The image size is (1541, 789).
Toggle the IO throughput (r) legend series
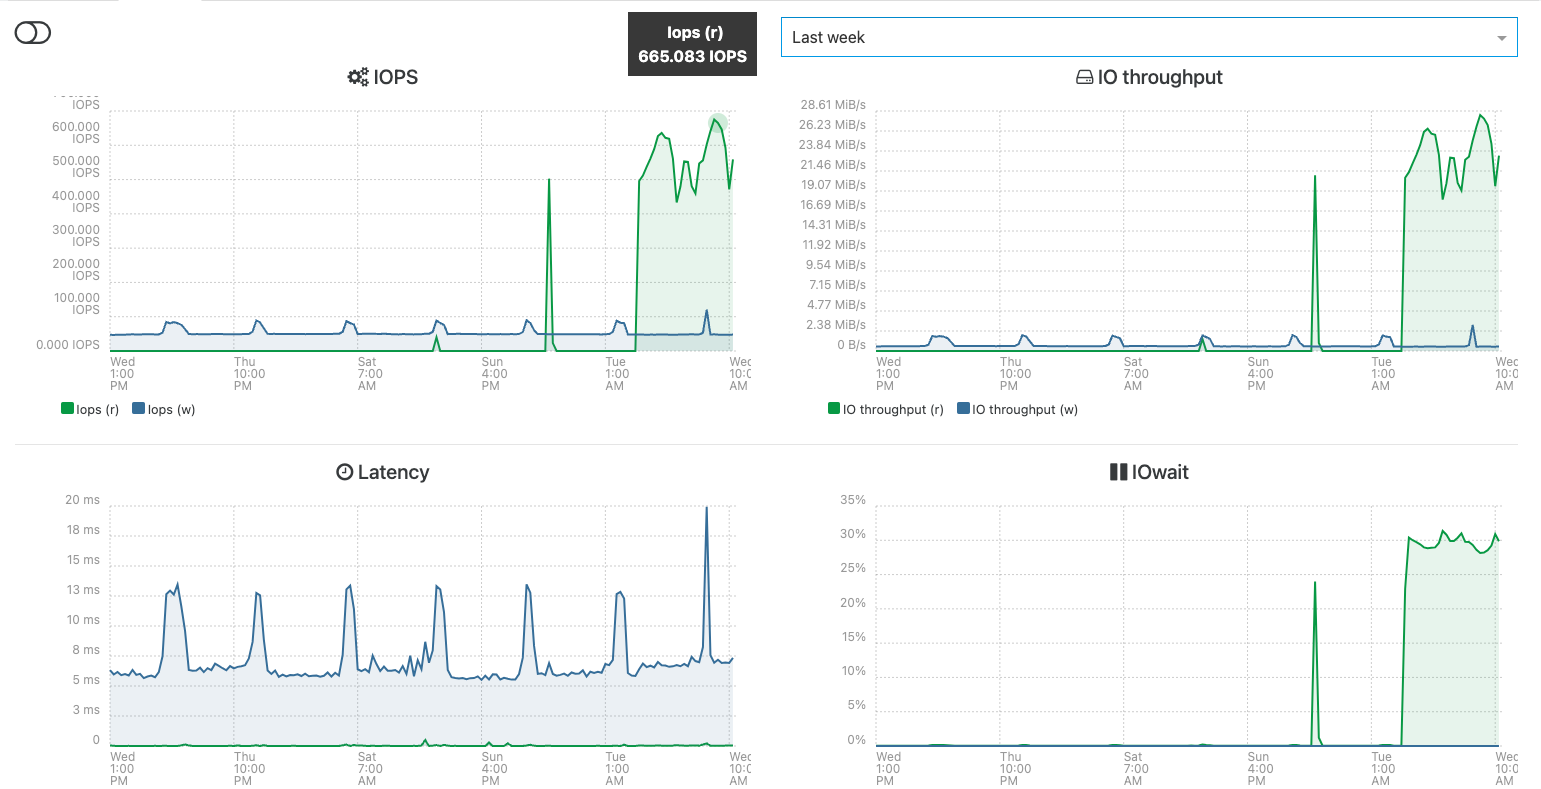point(886,409)
